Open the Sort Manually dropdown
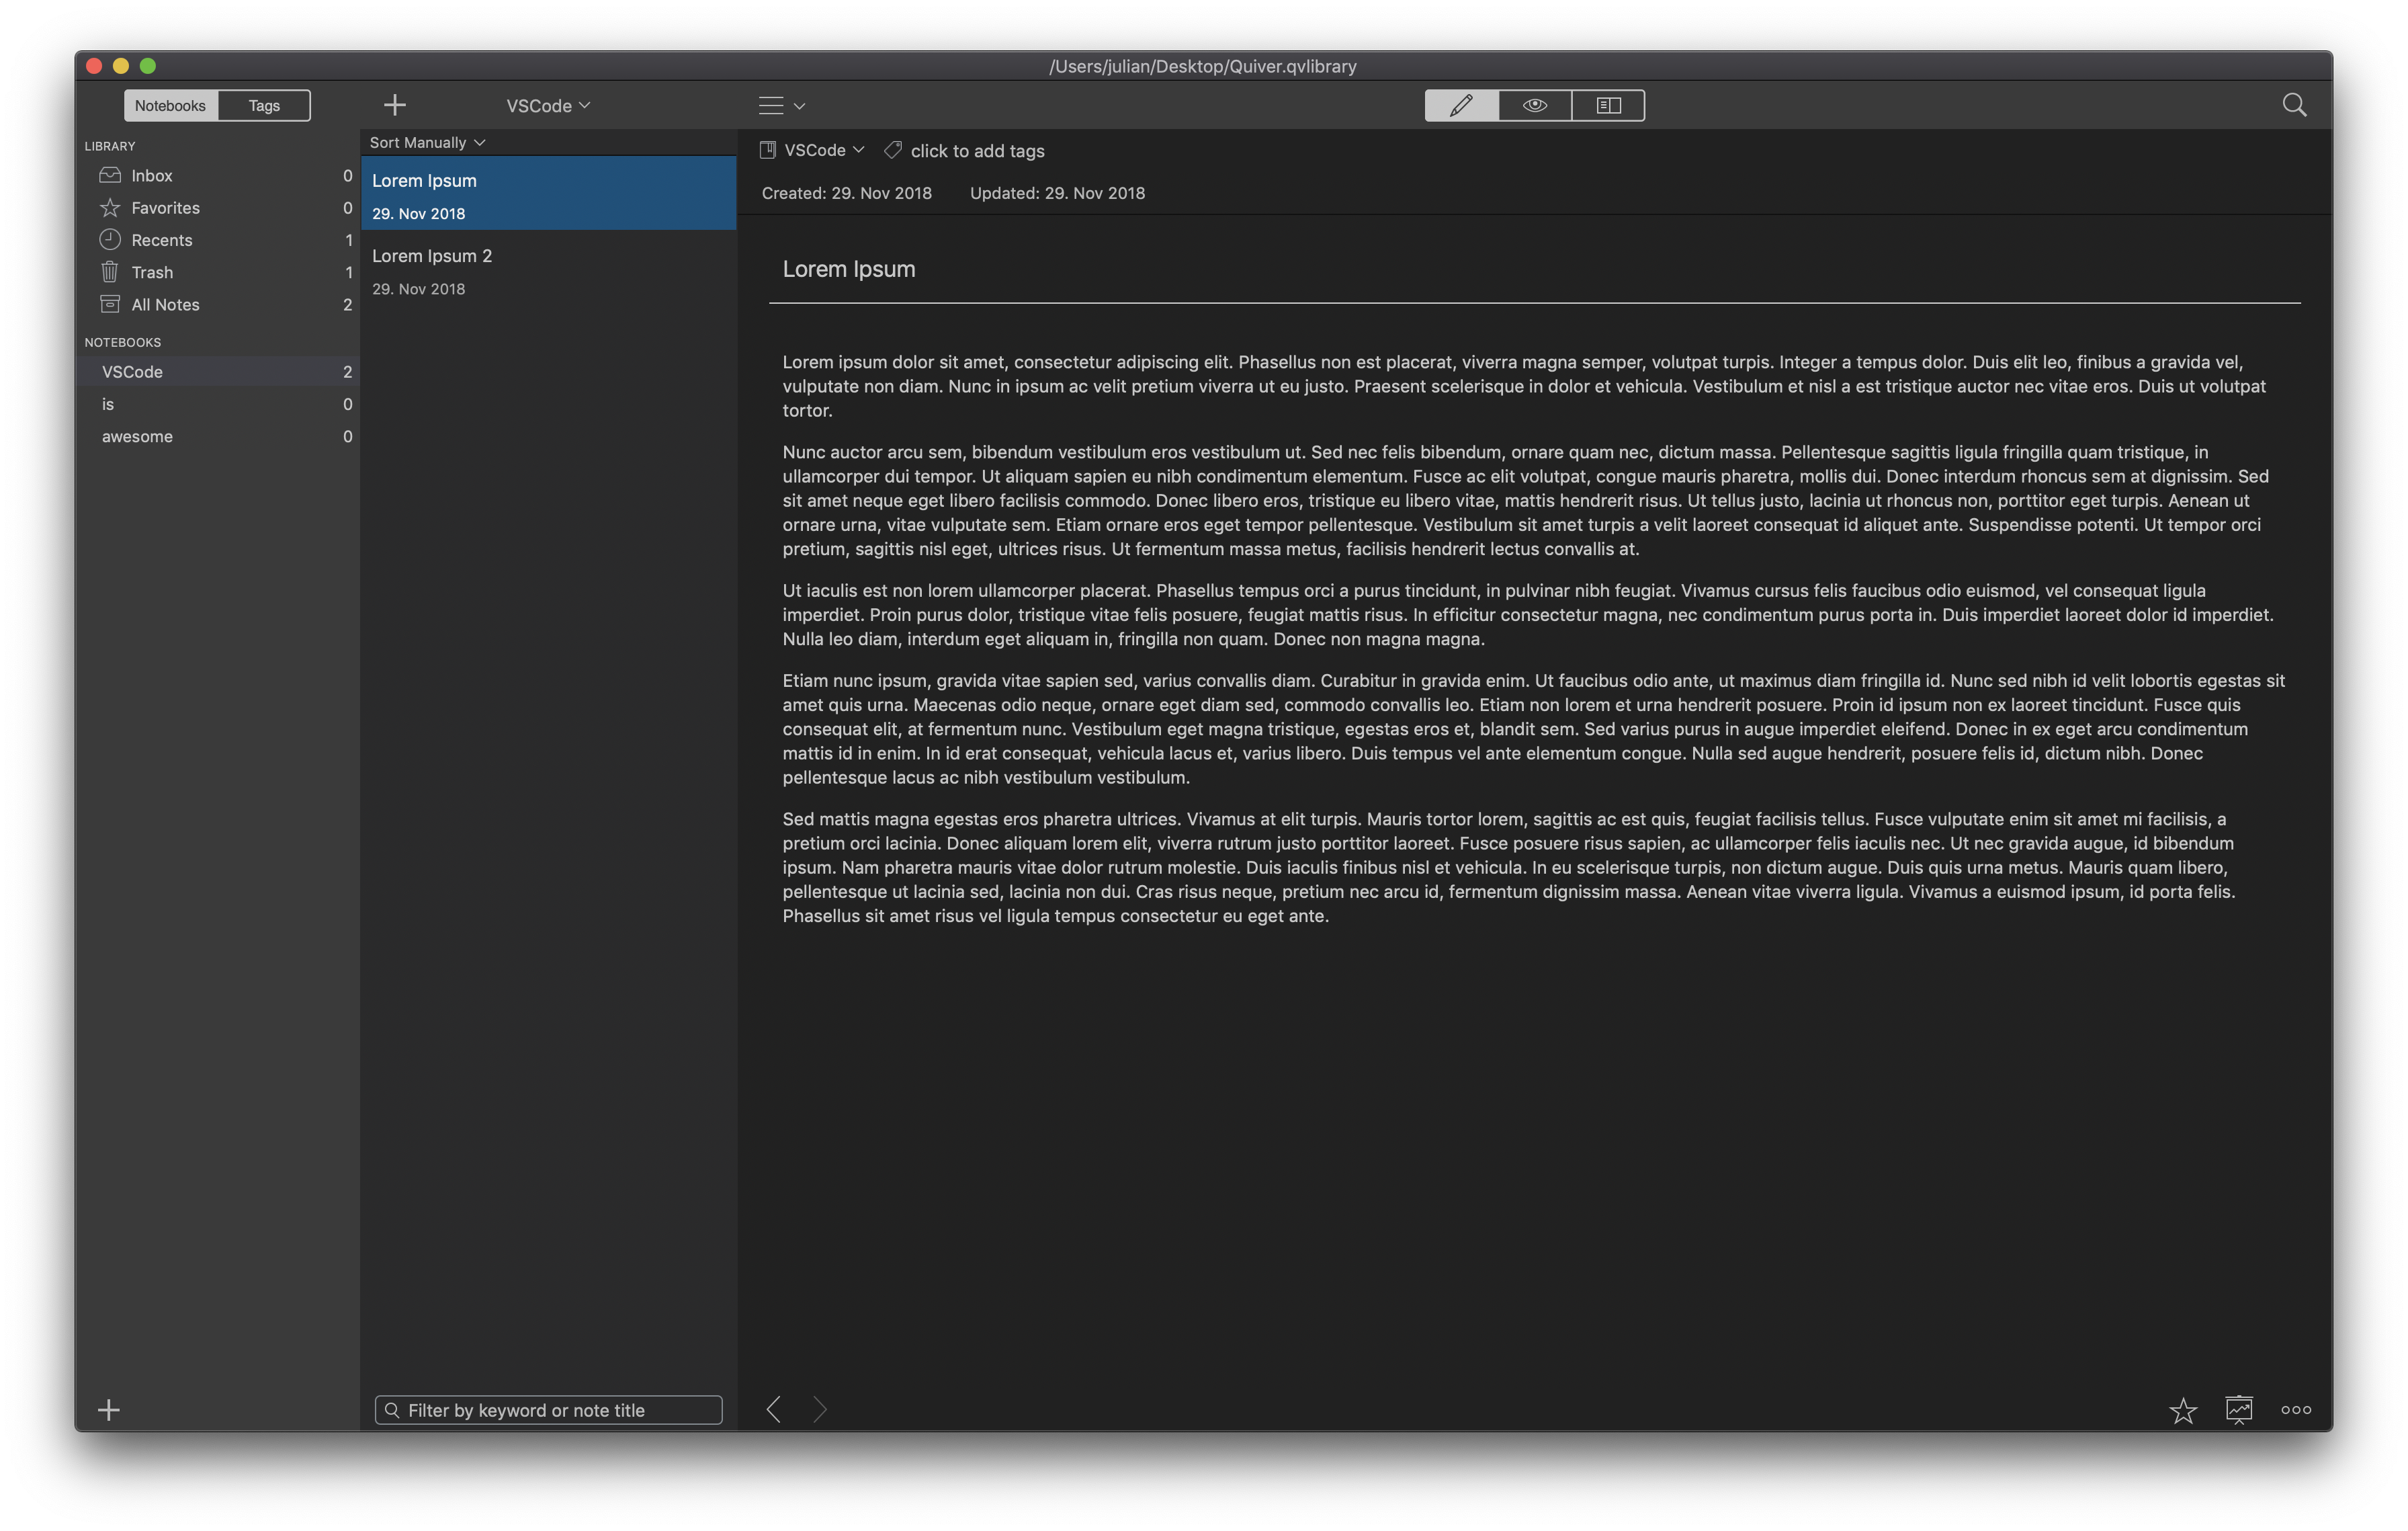Viewport: 2408px width, 1531px height. [x=427, y=142]
